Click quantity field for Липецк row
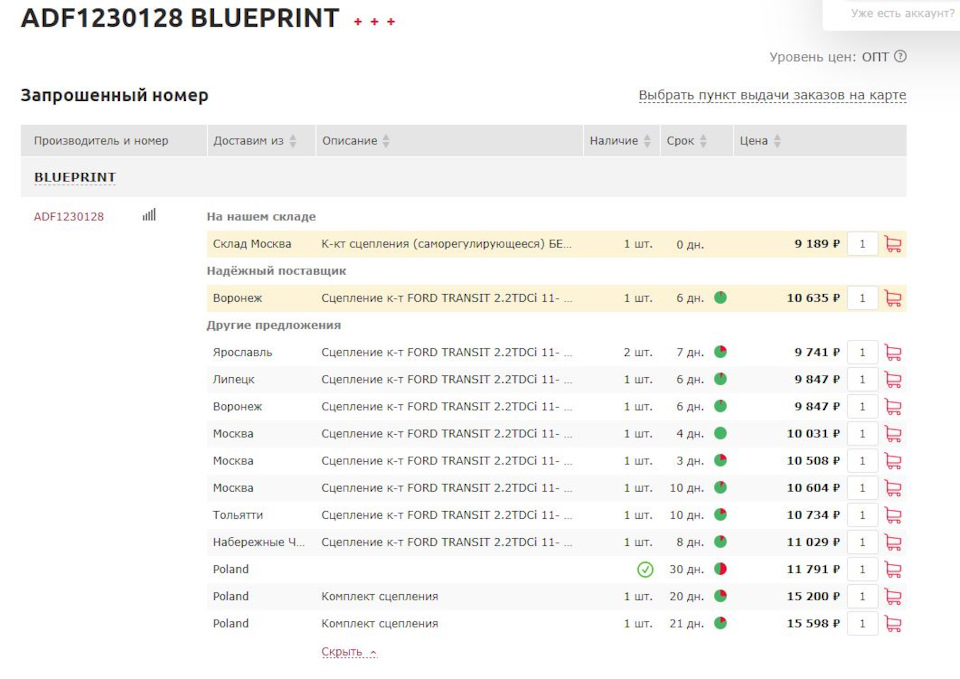The image size is (960, 679). [x=862, y=380]
